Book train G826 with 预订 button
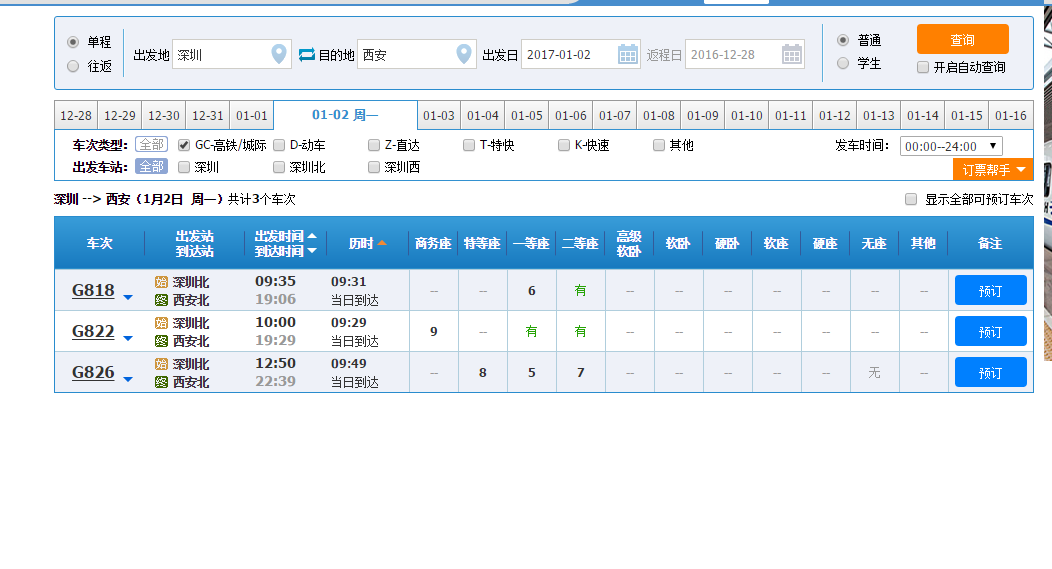The width and height of the screenshot is (1052, 569). pos(990,372)
